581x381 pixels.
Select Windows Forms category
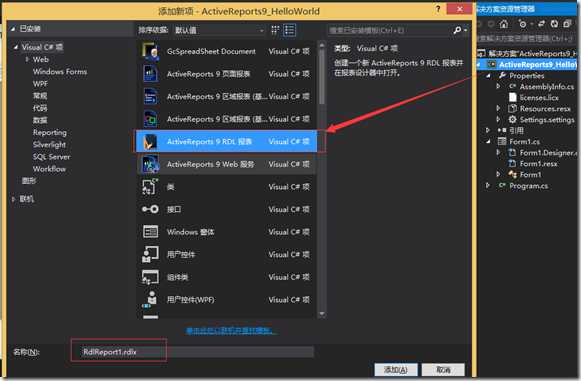tap(60, 72)
